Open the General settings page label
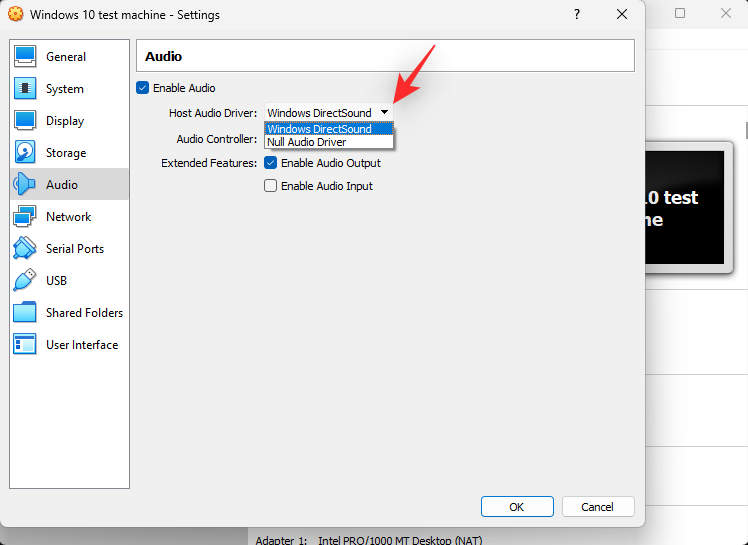This screenshot has height=545, width=748. click(66, 57)
